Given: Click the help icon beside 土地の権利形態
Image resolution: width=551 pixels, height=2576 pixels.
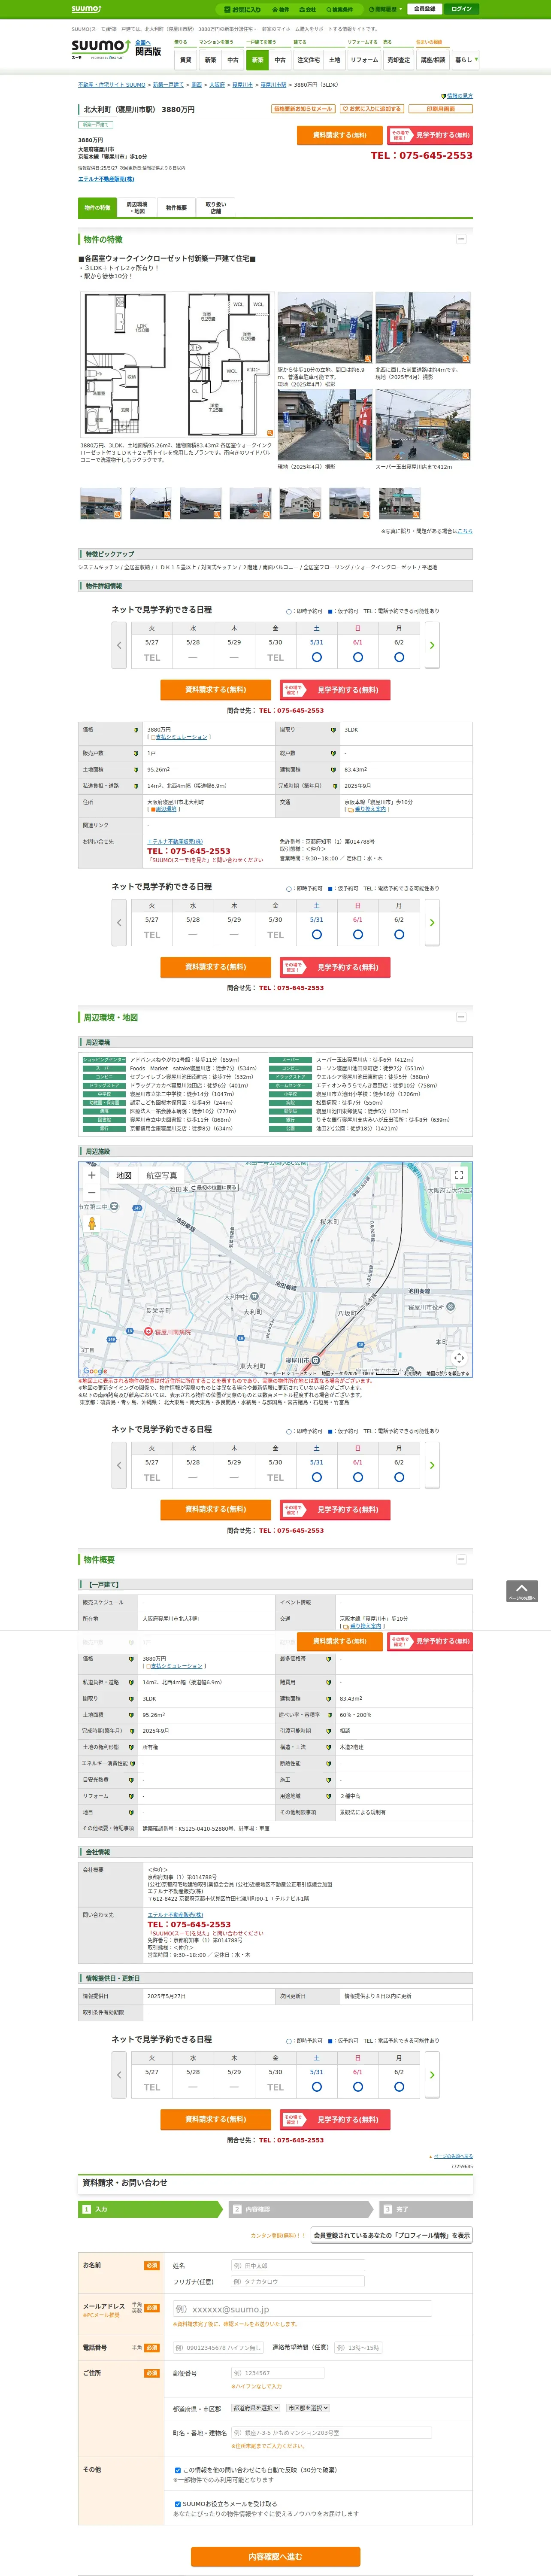Looking at the screenshot, I should point(131,1747).
